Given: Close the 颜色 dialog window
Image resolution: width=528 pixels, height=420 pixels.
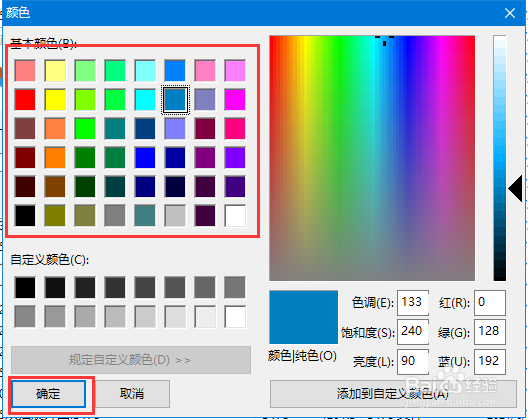Looking at the screenshot, I should point(510,13).
